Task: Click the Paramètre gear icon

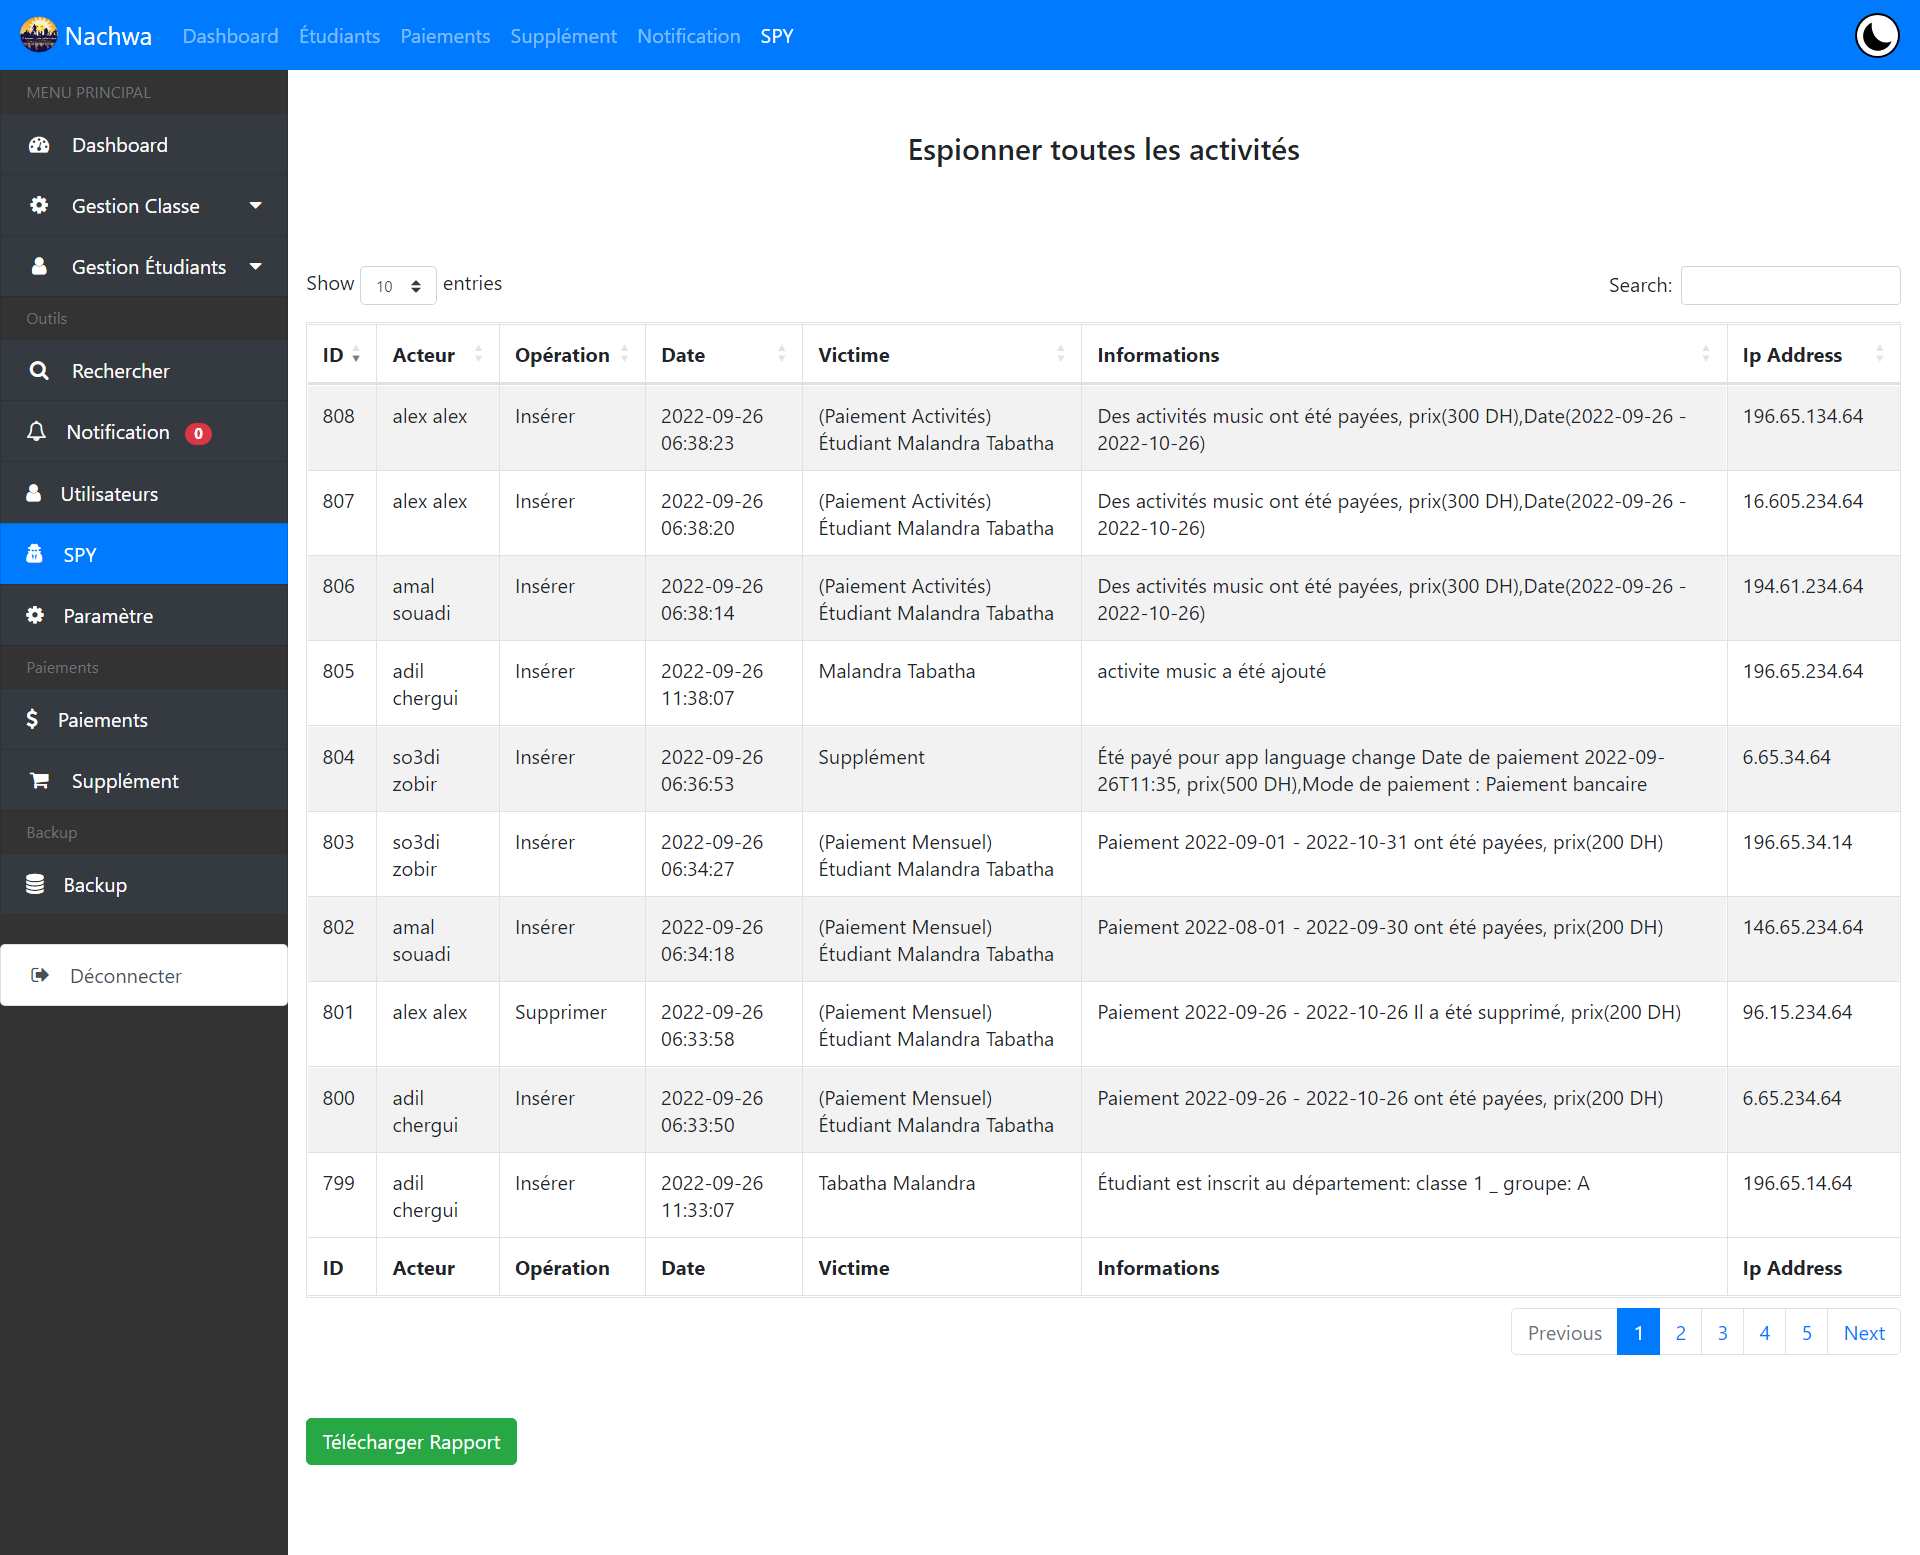Action: coord(35,615)
